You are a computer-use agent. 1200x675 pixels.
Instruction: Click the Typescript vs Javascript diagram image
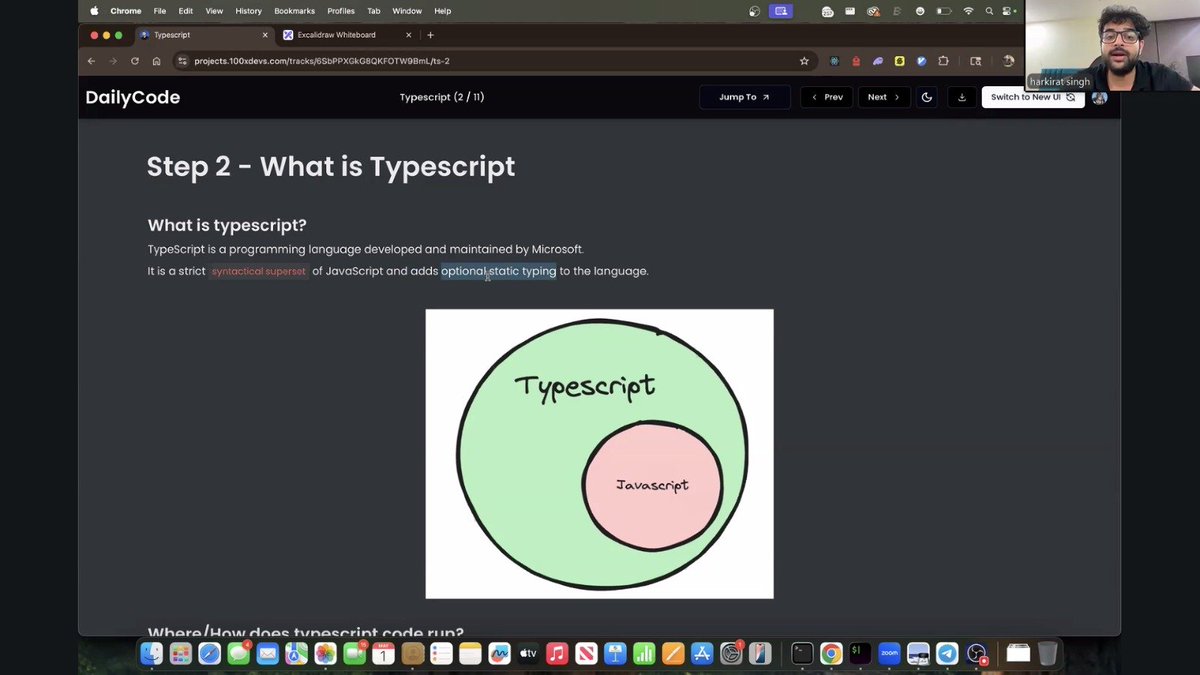pos(599,454)
